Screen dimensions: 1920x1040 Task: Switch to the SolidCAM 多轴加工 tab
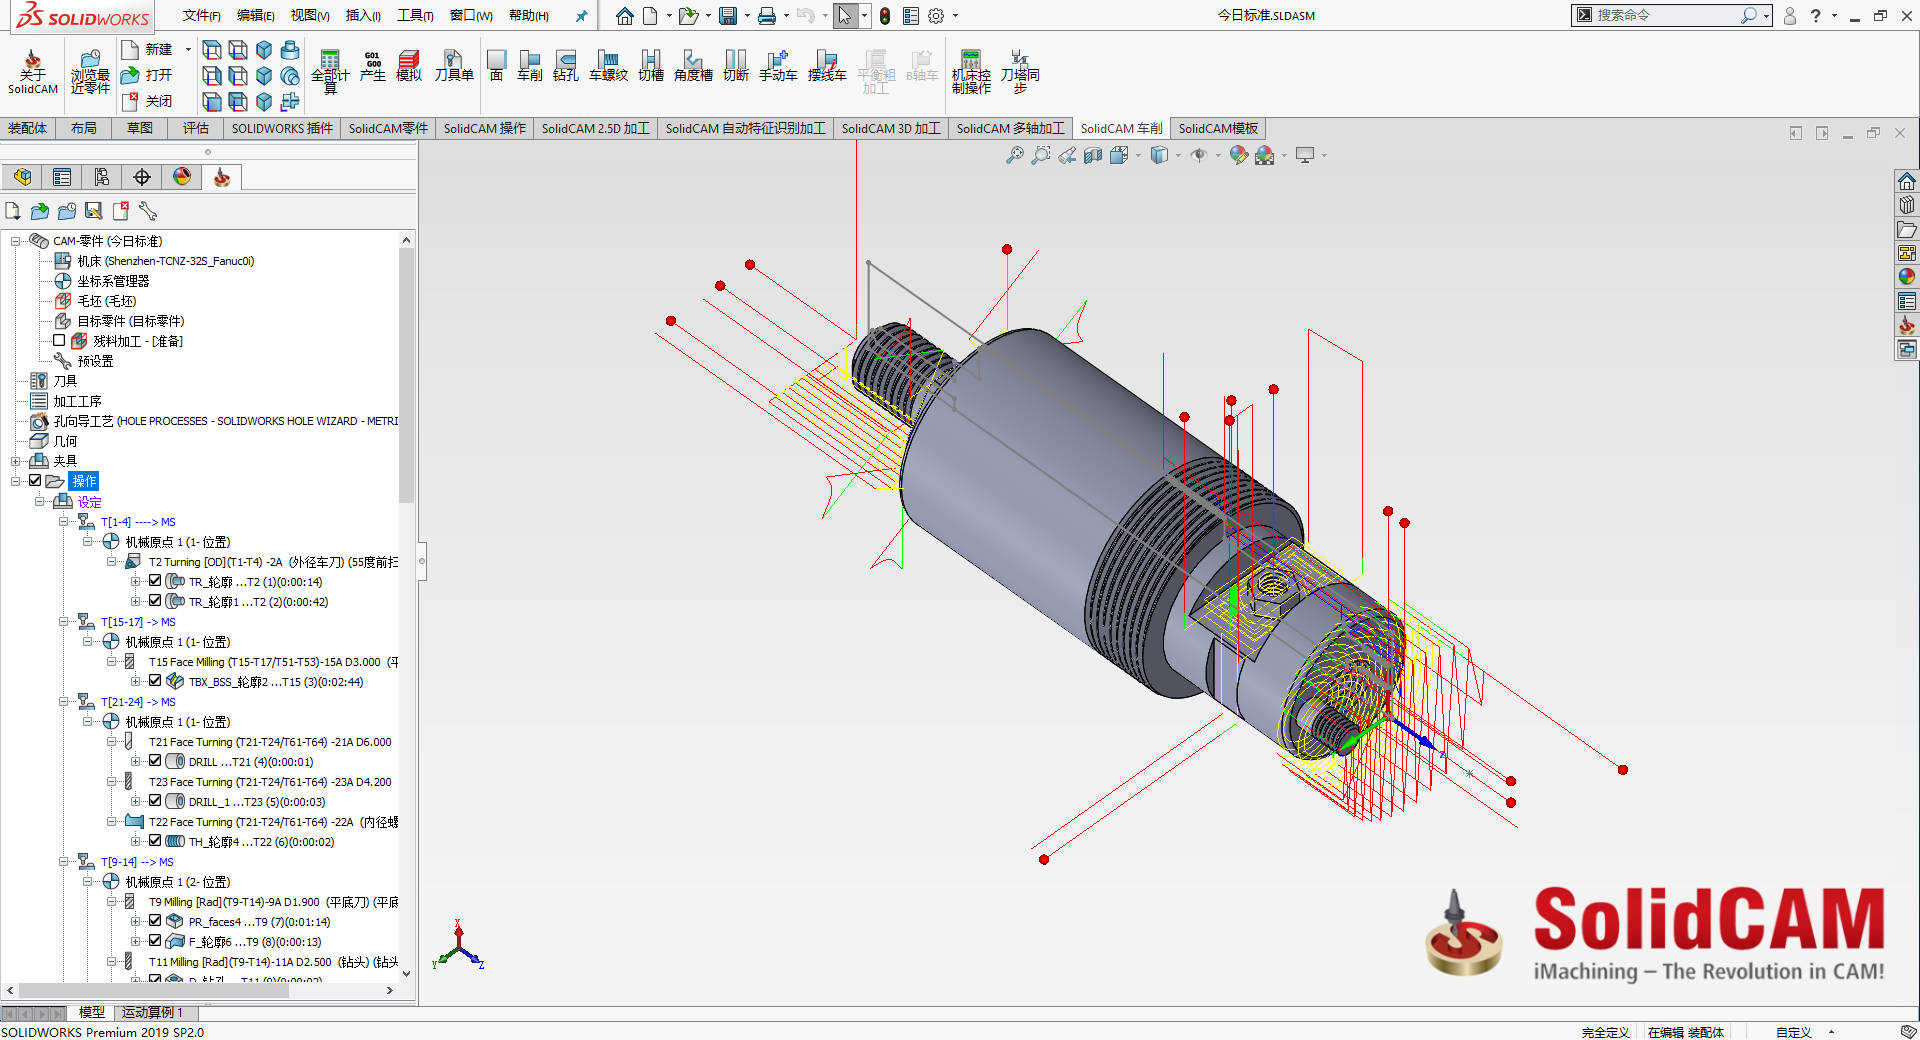[x=1010, y=128]
